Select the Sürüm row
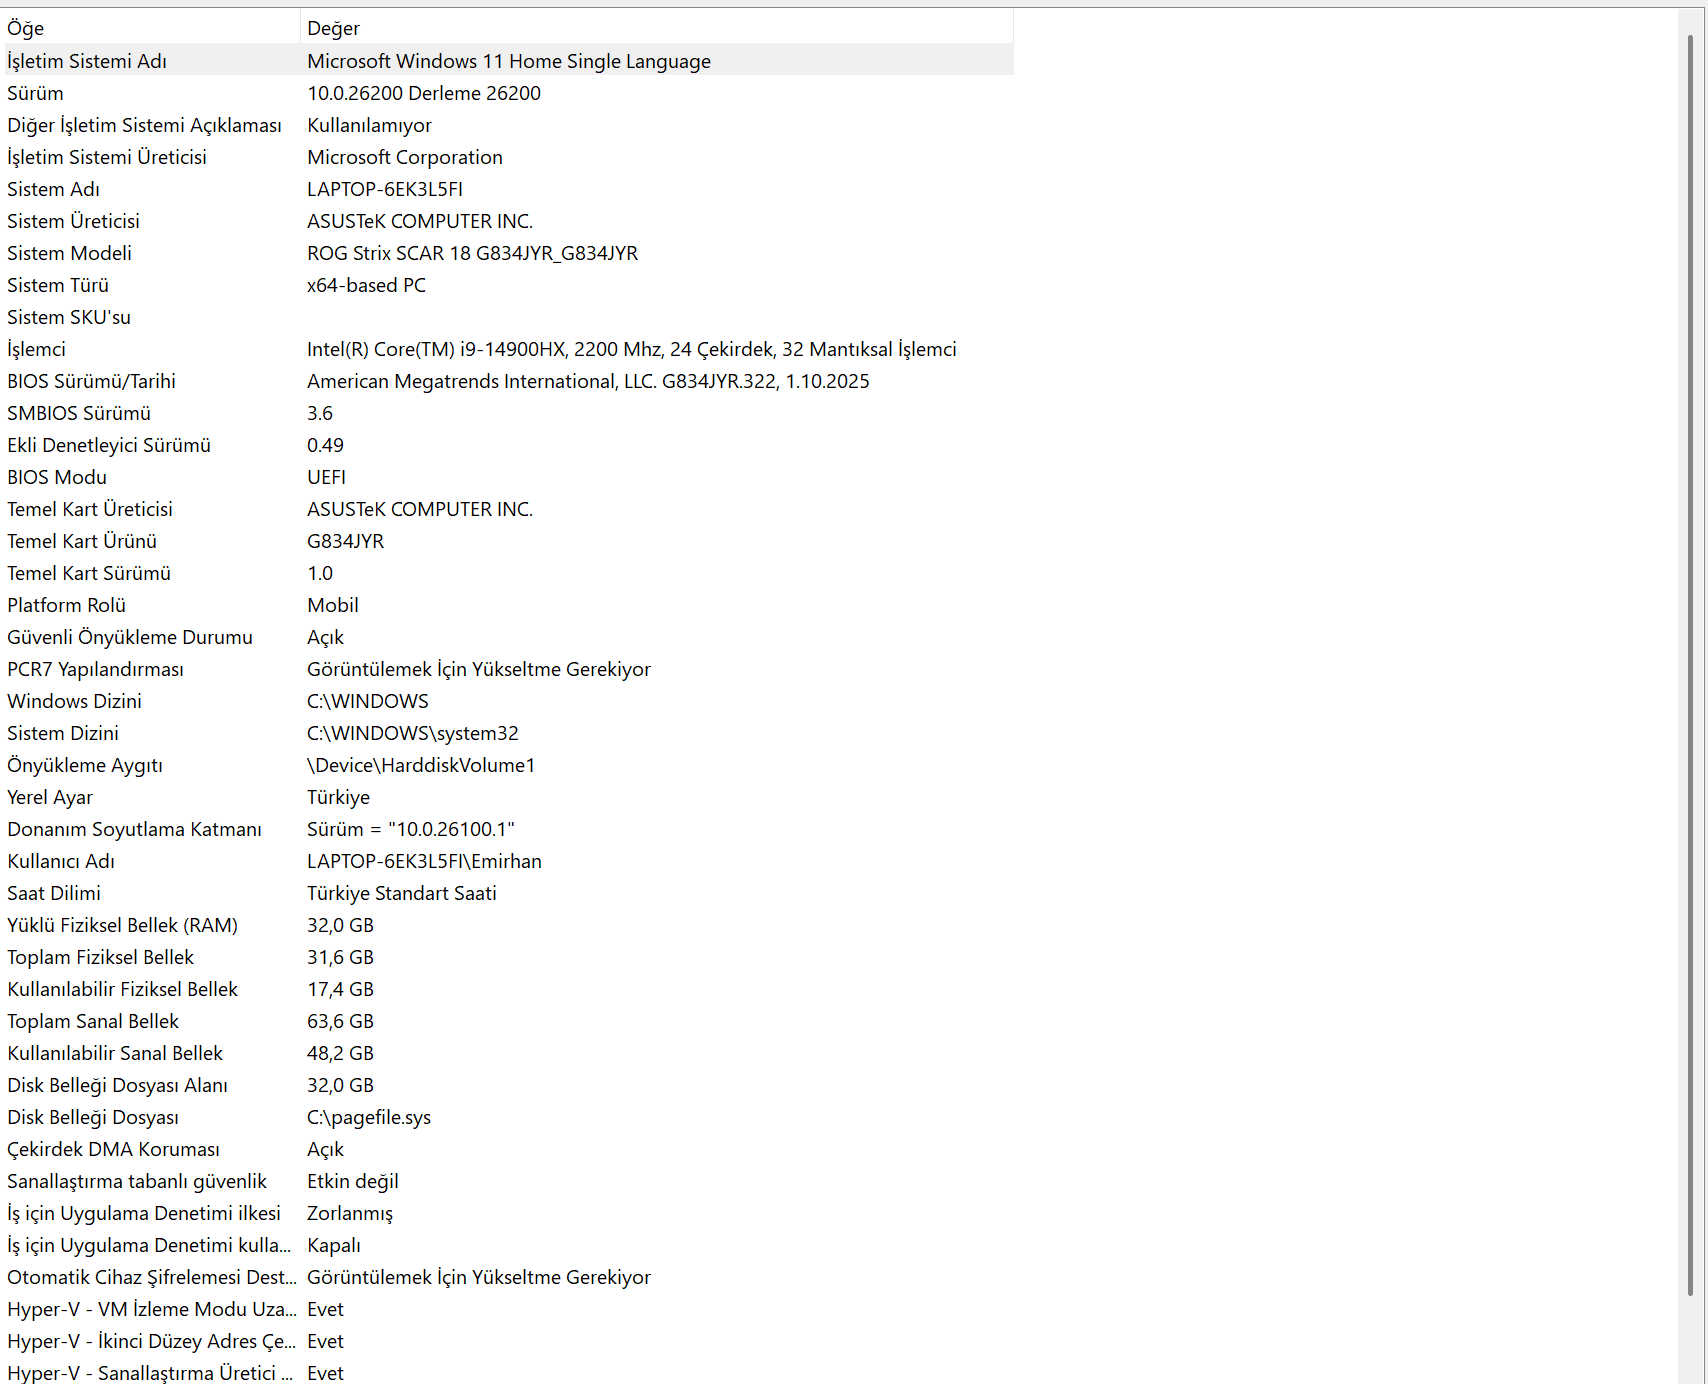The image size is (1708, 1384). (508, 93)
